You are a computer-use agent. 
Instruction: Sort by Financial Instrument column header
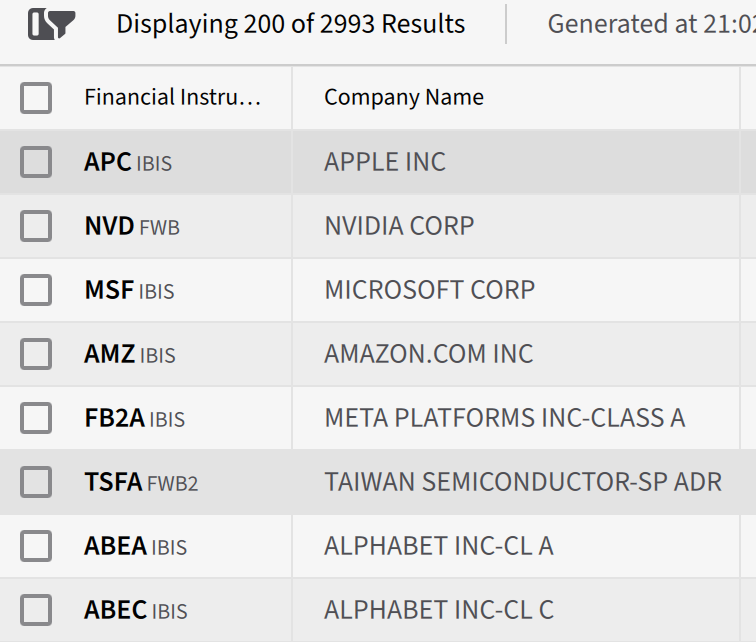(173, 97)
